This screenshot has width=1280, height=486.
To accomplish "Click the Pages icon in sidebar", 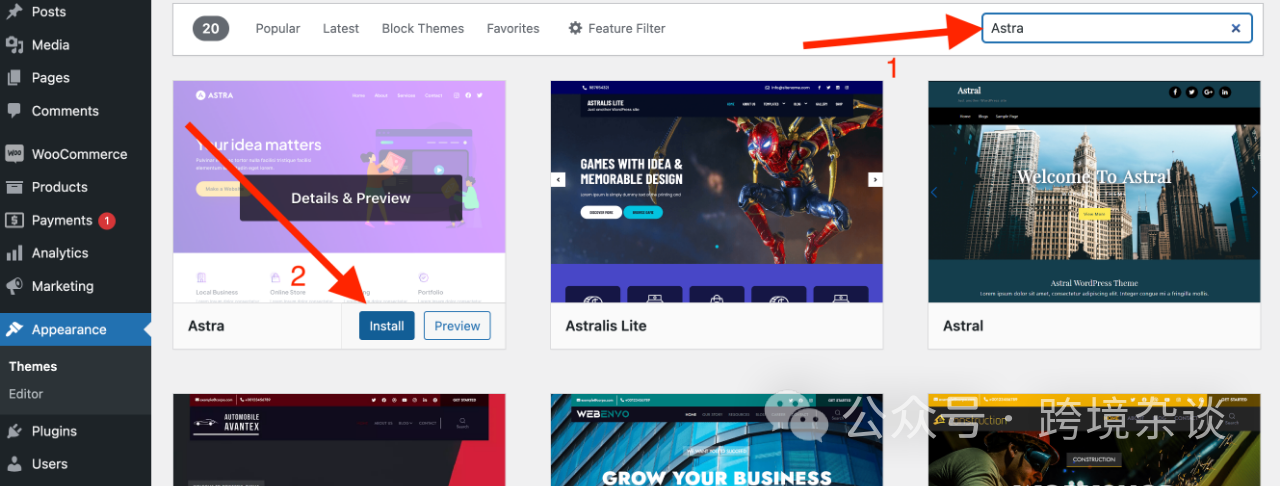I will pyautogui.click(x=15, y=78).
